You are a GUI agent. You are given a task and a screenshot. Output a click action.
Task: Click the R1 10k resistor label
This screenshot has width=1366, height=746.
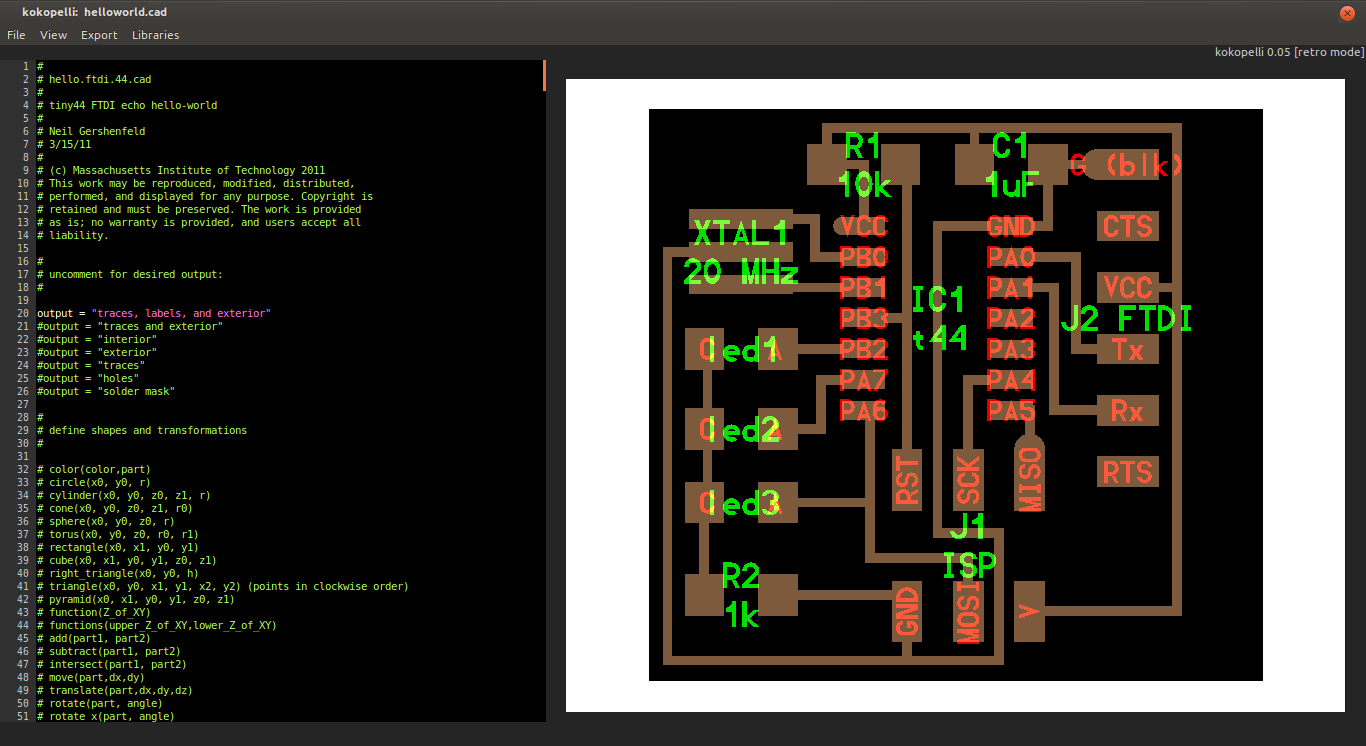(x=864, y=165)
